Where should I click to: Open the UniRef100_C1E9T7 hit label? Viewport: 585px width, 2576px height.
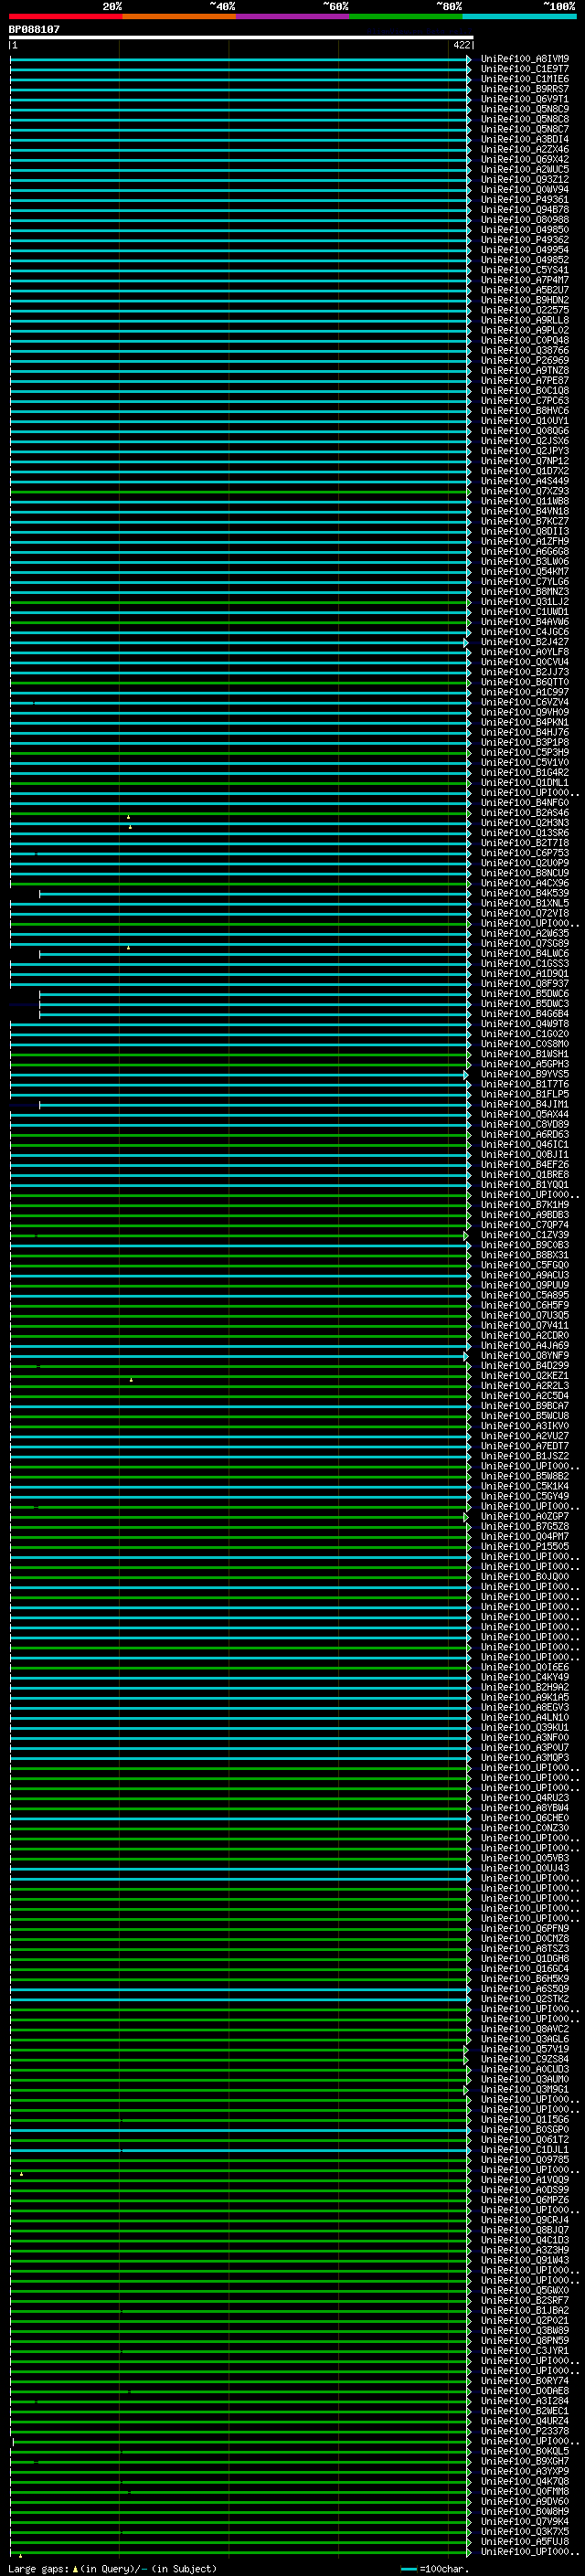click(525, 69)
